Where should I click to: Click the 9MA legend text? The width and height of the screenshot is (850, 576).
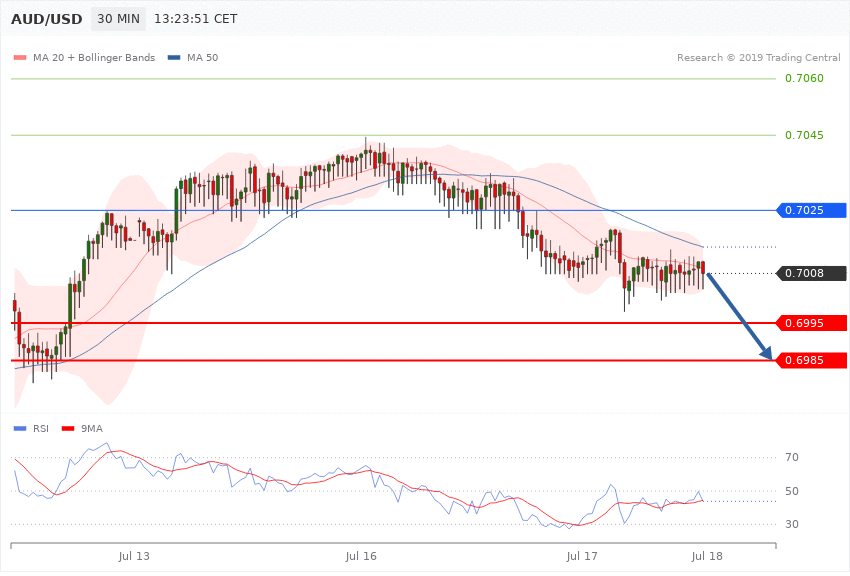pyautogui.click(x=92, y=429)
